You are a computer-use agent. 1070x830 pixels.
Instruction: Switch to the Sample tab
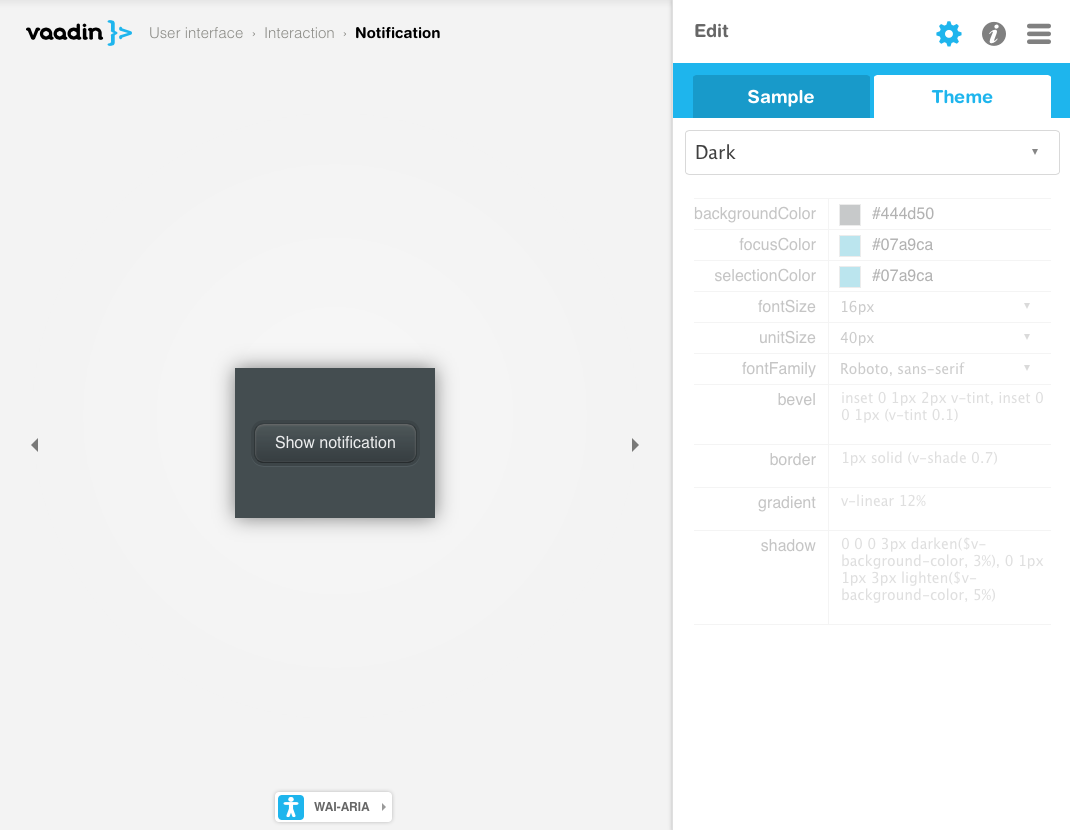click(x=781, y=96)
